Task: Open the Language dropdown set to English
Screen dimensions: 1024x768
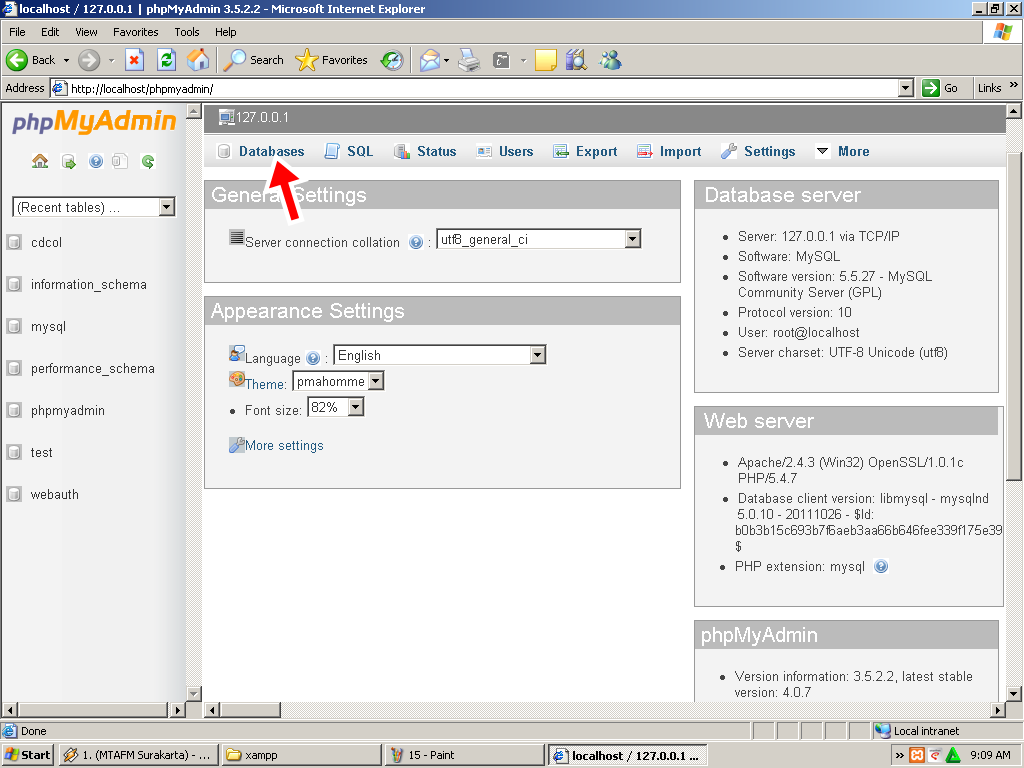Action: [537, 355]
